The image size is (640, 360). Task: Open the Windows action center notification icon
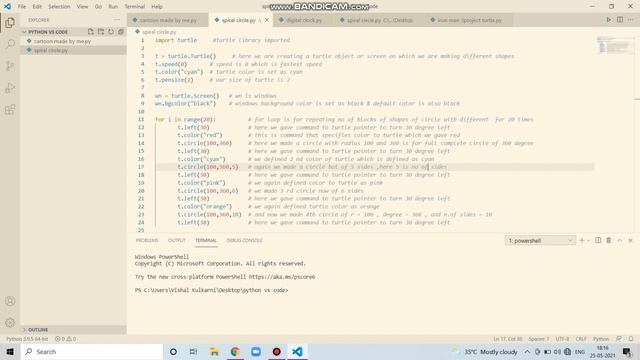tap(627, 351)
